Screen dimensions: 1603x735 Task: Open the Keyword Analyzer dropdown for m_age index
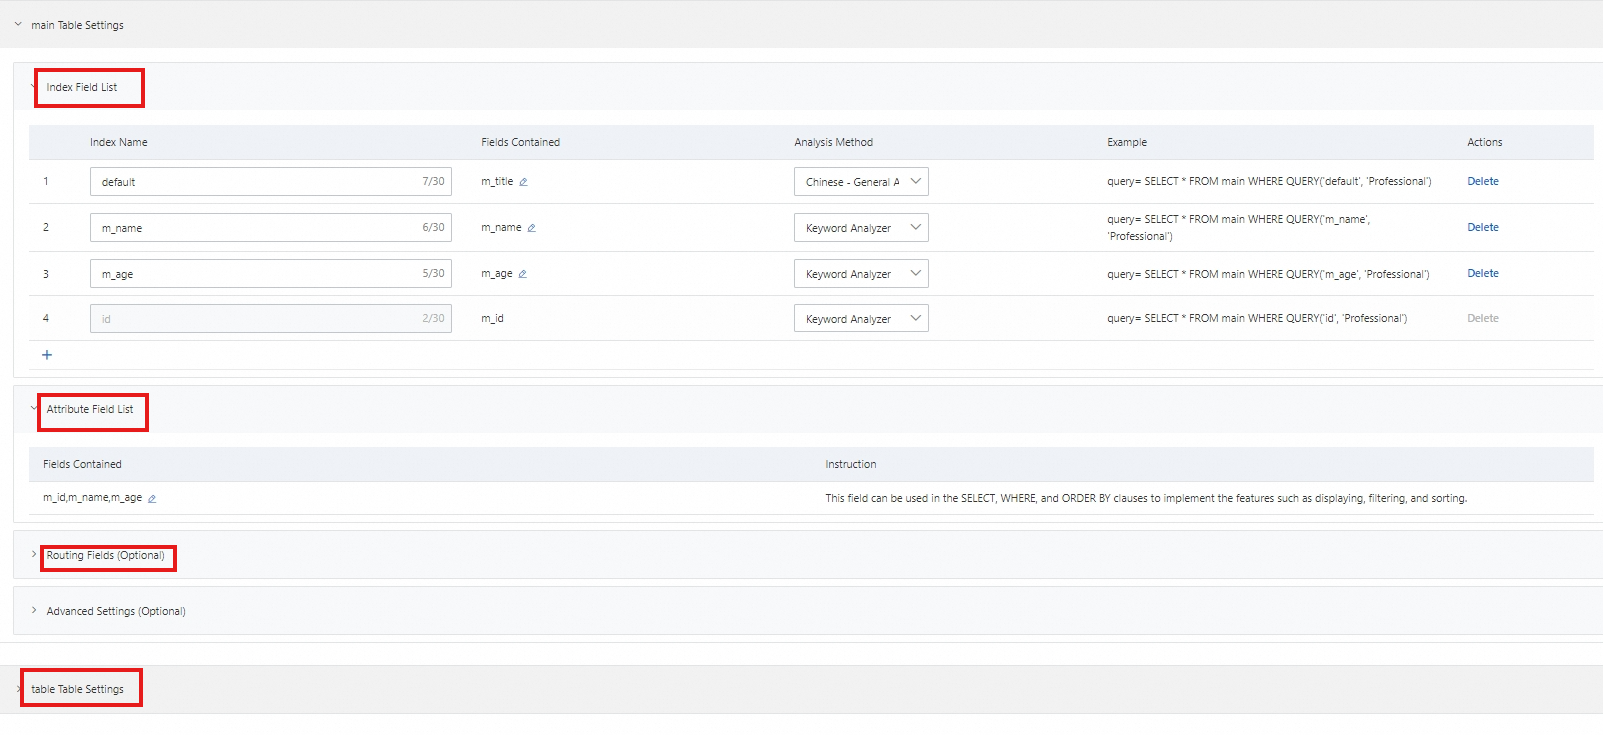(861, 274)
